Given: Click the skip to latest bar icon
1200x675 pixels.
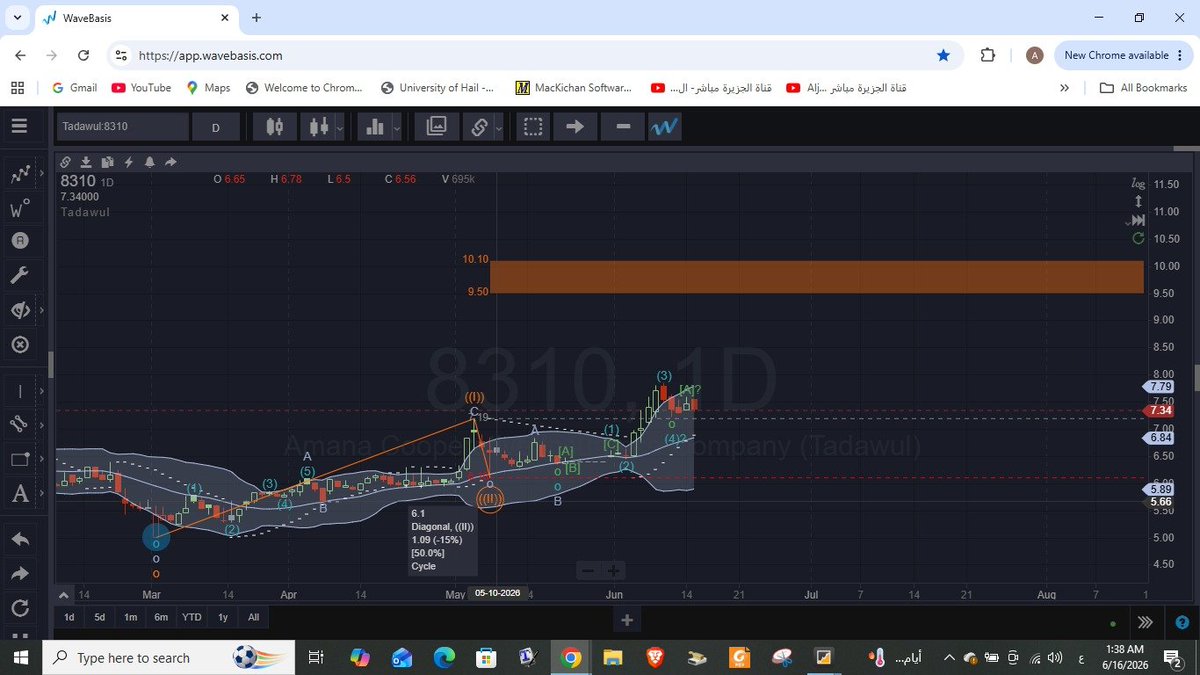Looking at the screenshot, I should tap(1138, 220).
